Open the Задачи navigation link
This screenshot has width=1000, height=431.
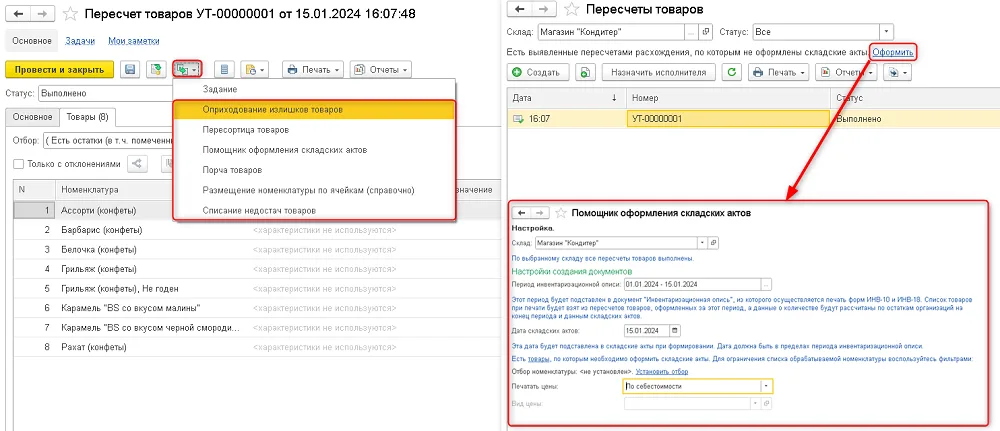pos(80,41)
